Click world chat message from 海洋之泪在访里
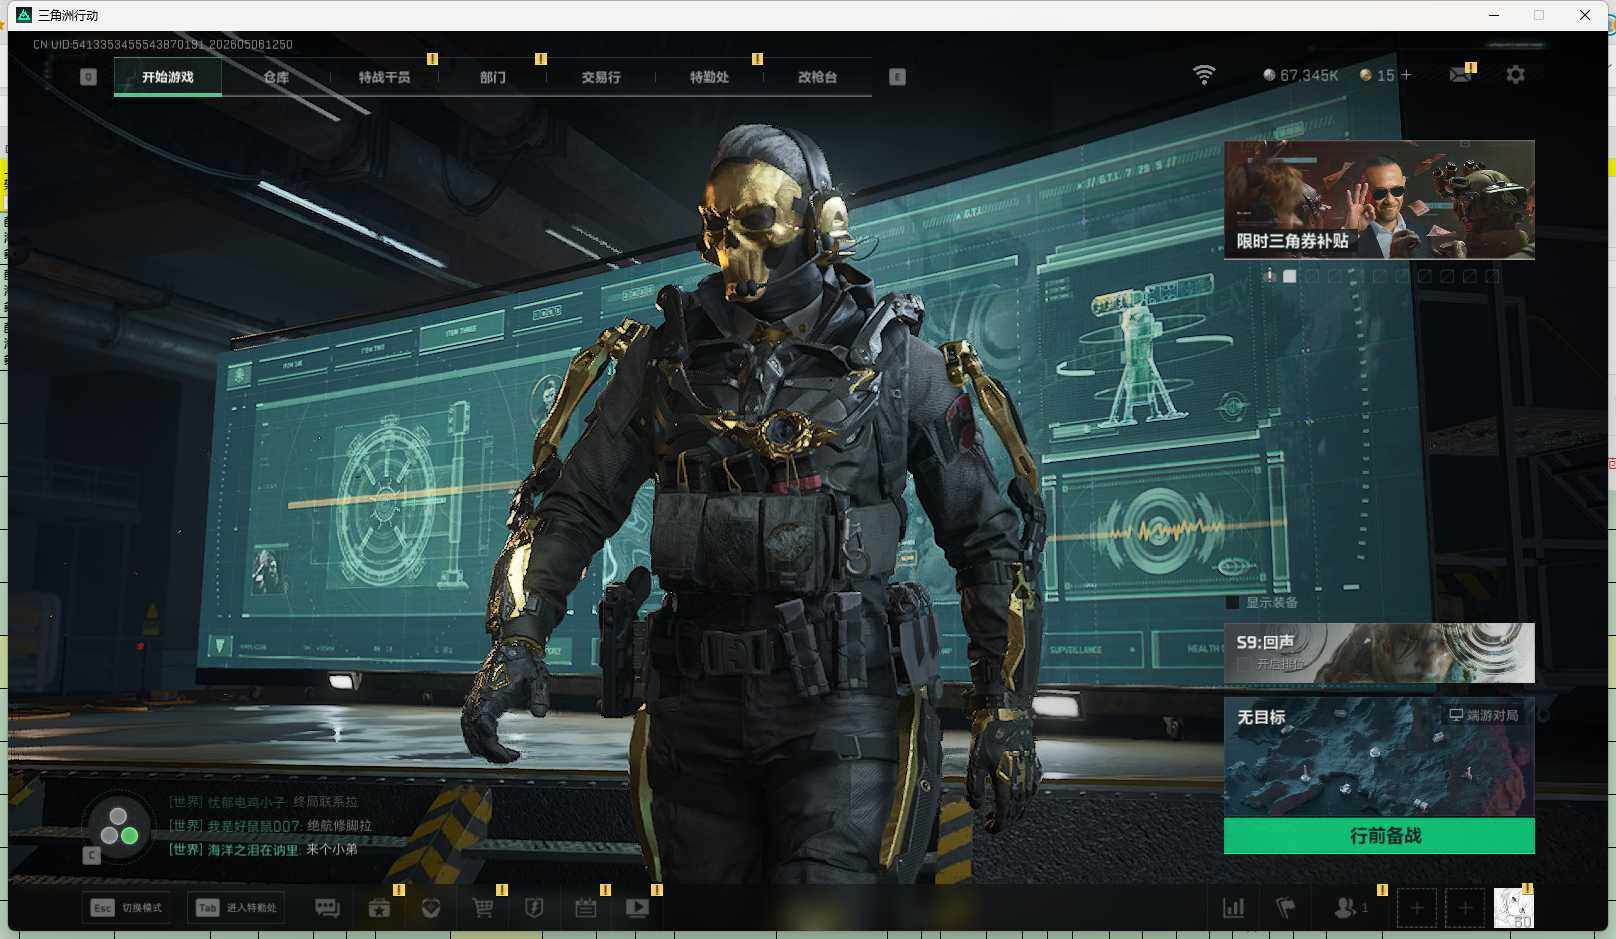Screen dimensions: 1616x939 (263, 850)
